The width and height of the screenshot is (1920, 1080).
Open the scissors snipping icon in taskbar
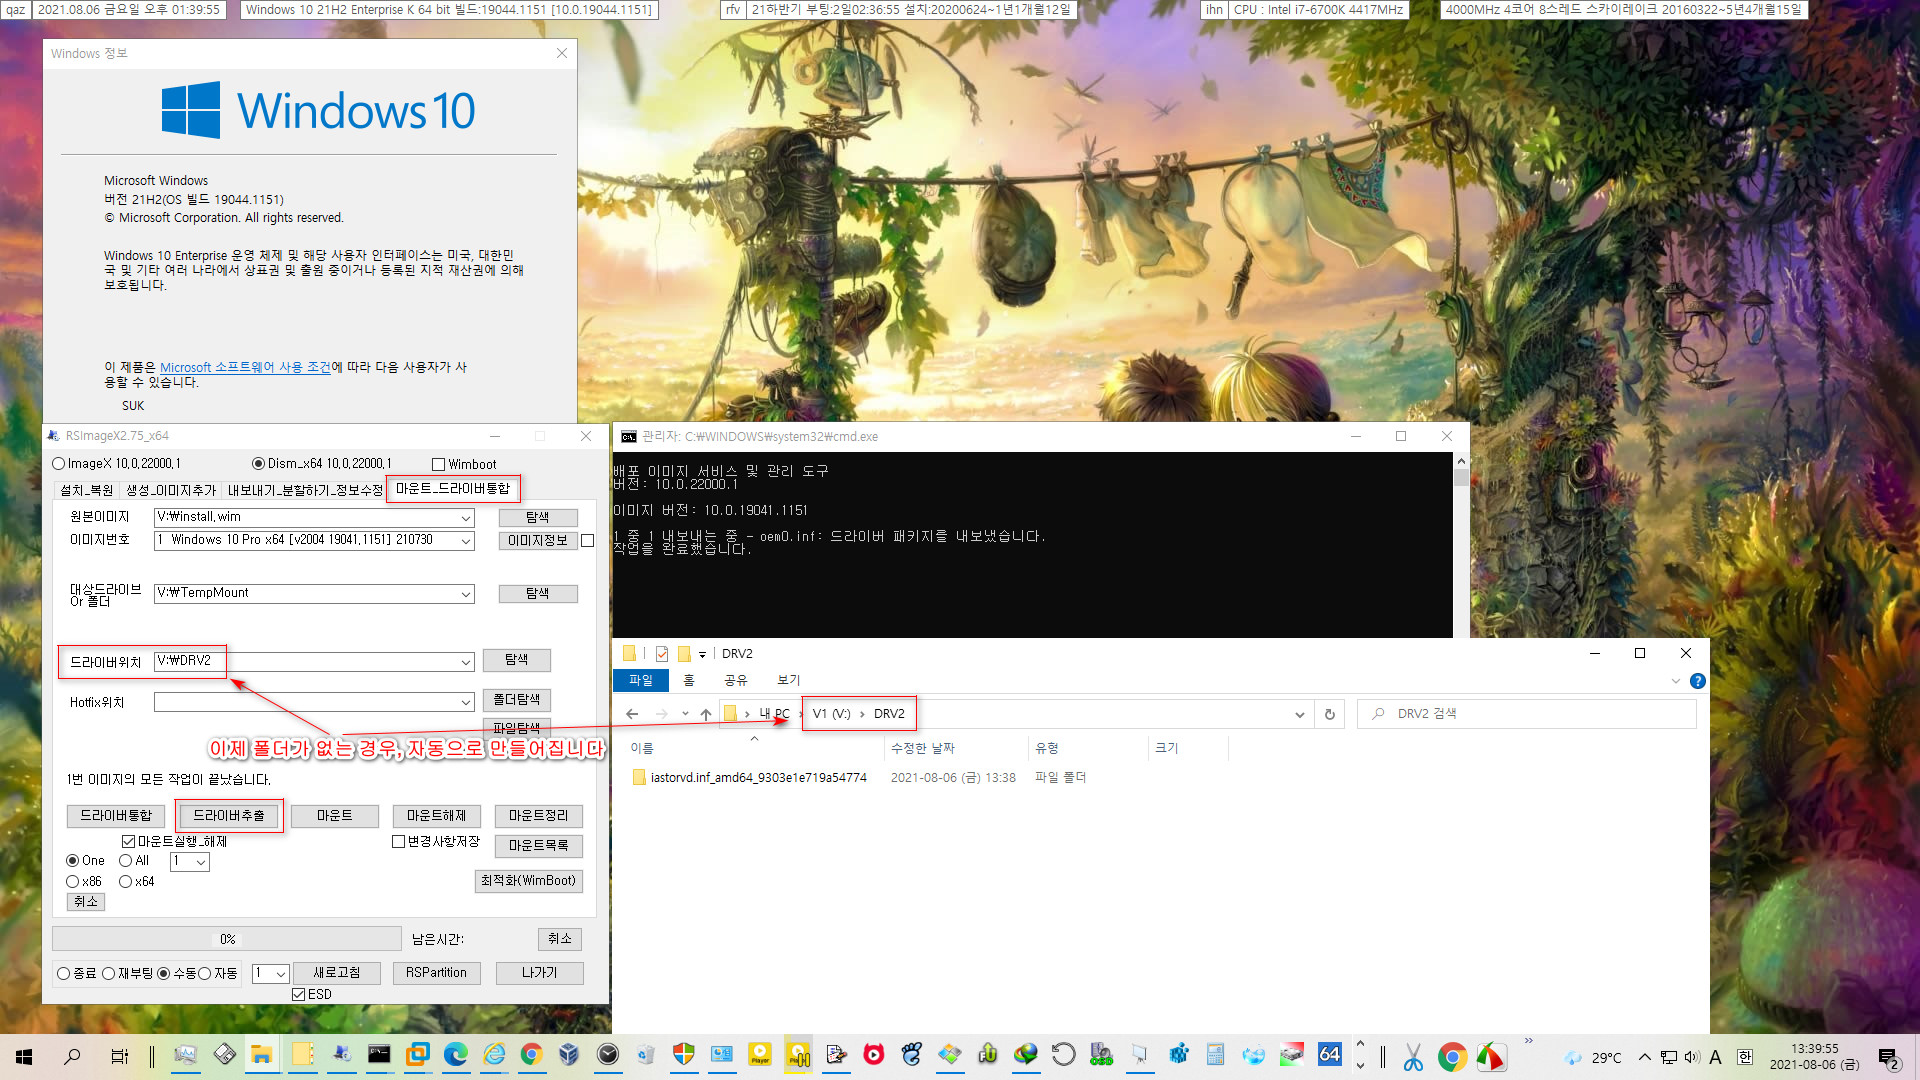1413,1056
